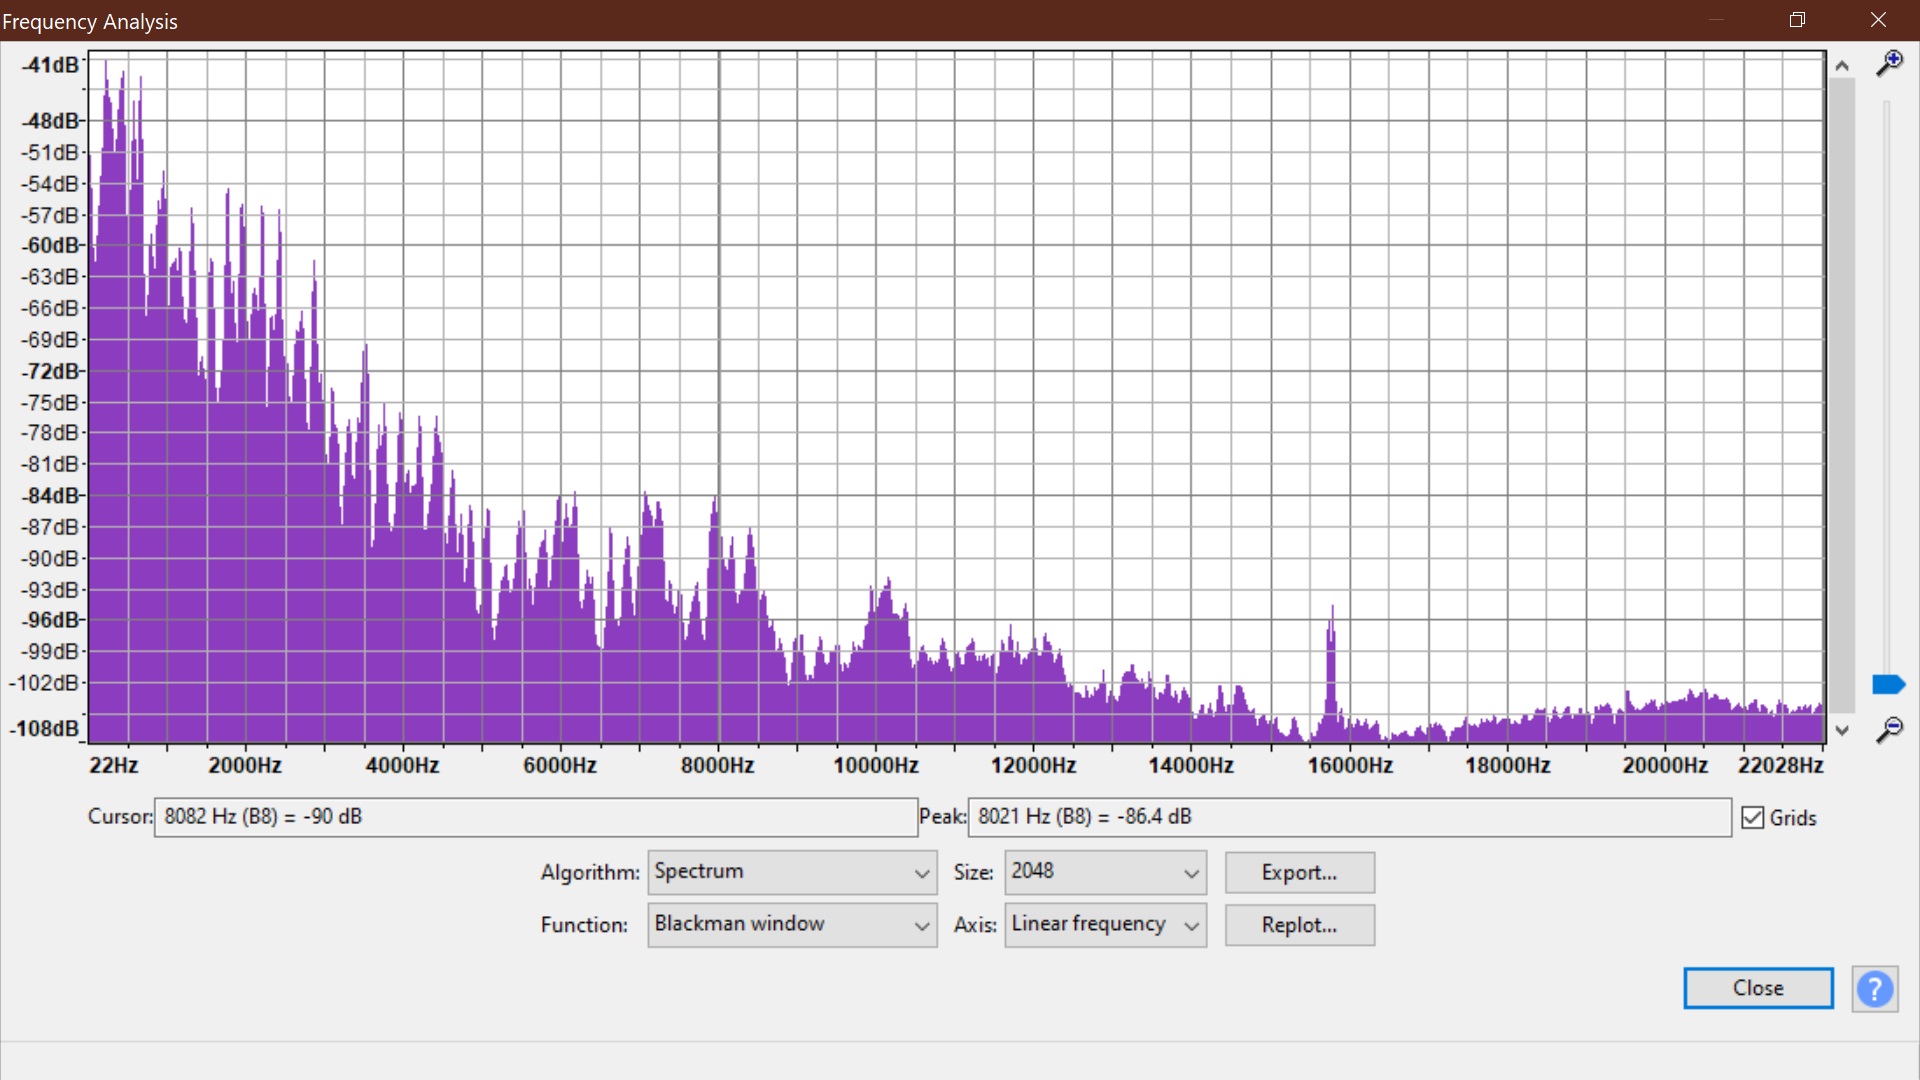
Task: Click the Peak readout field showing 8021 Hz
Action: point(1349,817)
